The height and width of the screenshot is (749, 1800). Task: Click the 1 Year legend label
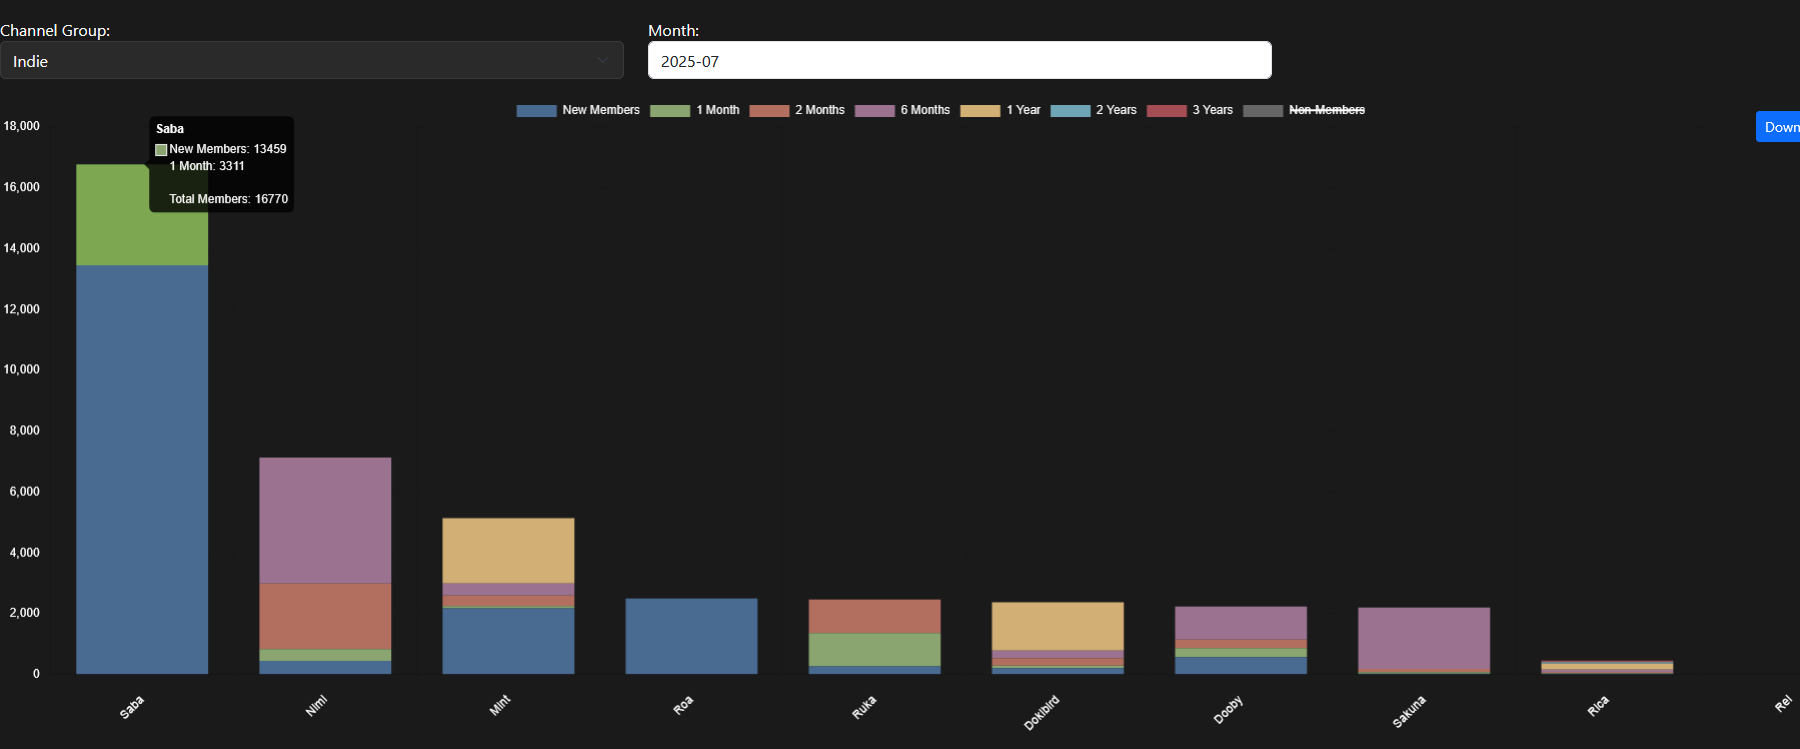pos(1023,110)
